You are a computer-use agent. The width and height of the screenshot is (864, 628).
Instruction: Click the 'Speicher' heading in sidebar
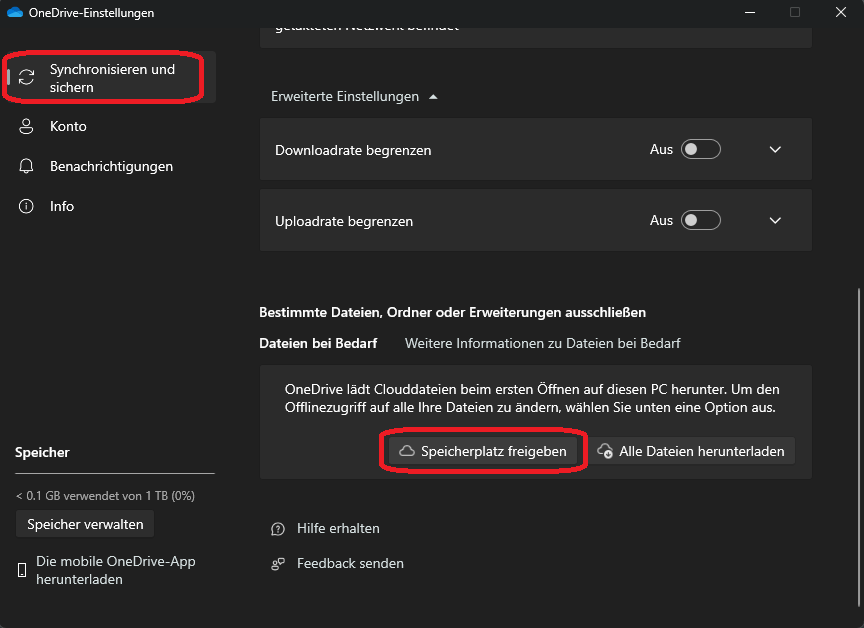pos(42,452)
